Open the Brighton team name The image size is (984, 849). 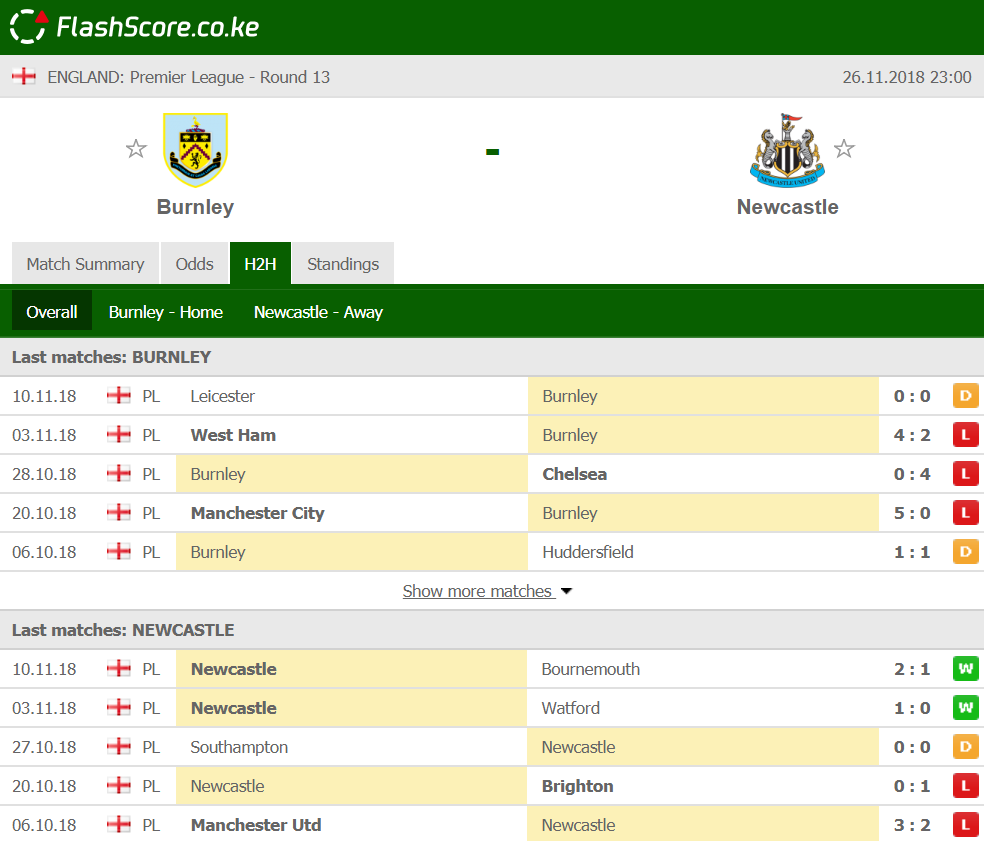click(577, 786)
